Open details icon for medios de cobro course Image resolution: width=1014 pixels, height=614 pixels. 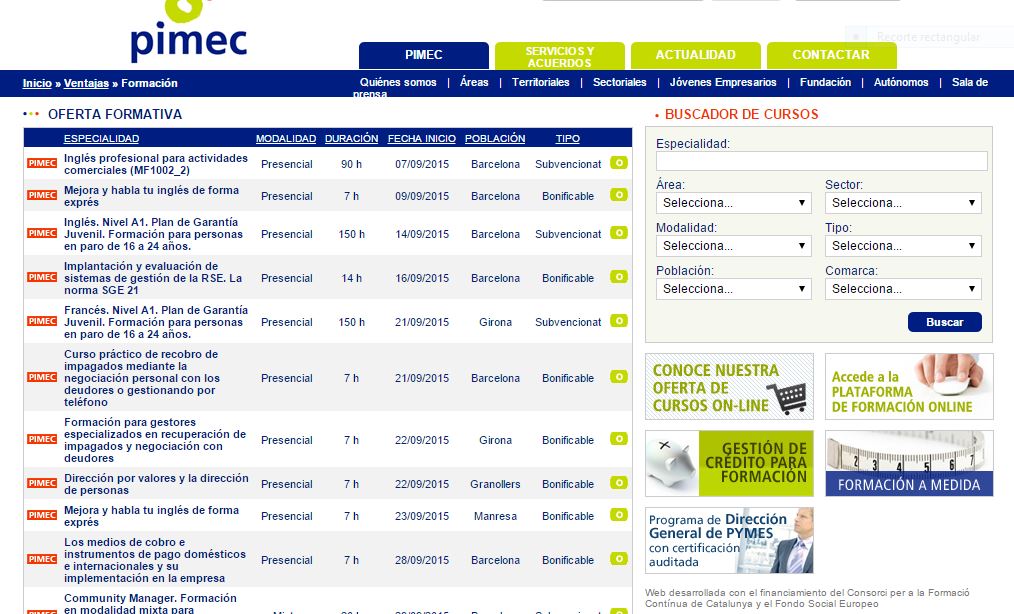coord(619,559)
